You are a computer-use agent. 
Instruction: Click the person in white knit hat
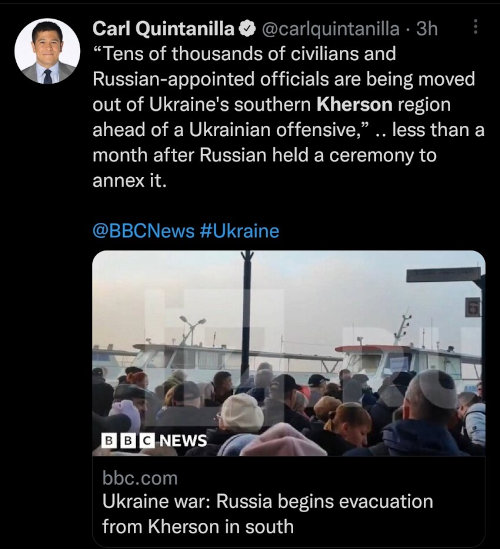coord(242,412)
